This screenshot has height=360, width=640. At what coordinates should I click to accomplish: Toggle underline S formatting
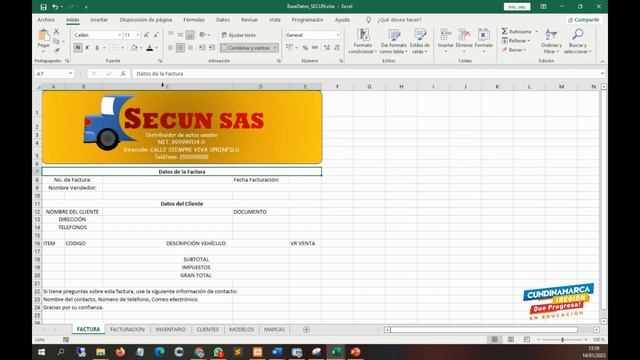click(x=97, y=48)
